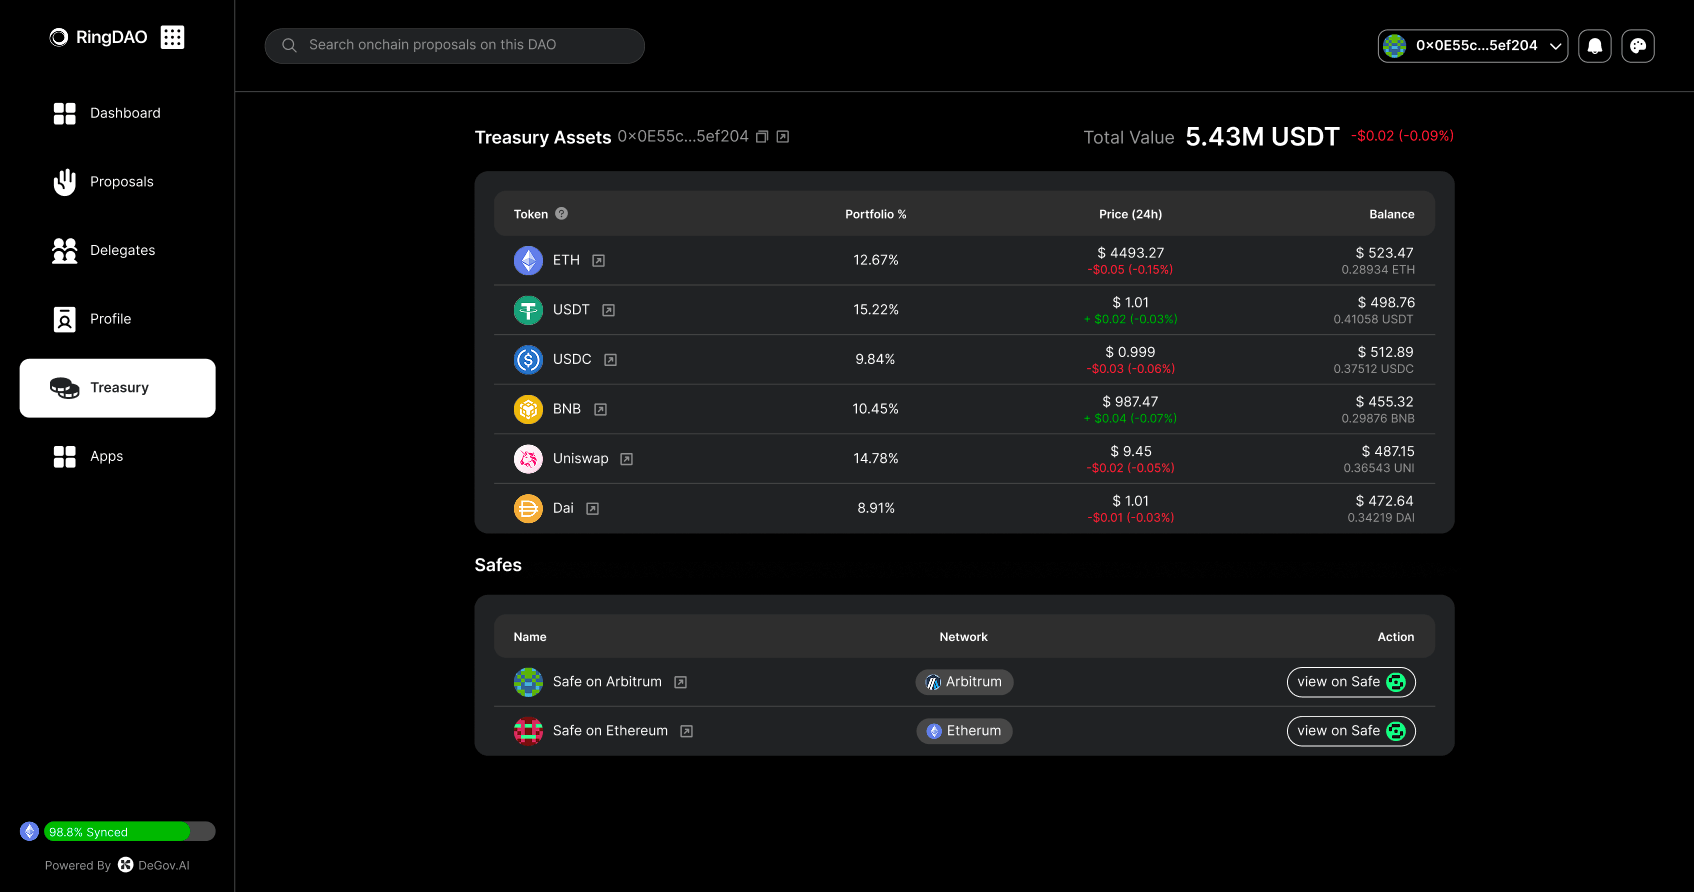Open the theme palette icon
Screen dimensions: 1694x892
click(x=1637, y=46)
